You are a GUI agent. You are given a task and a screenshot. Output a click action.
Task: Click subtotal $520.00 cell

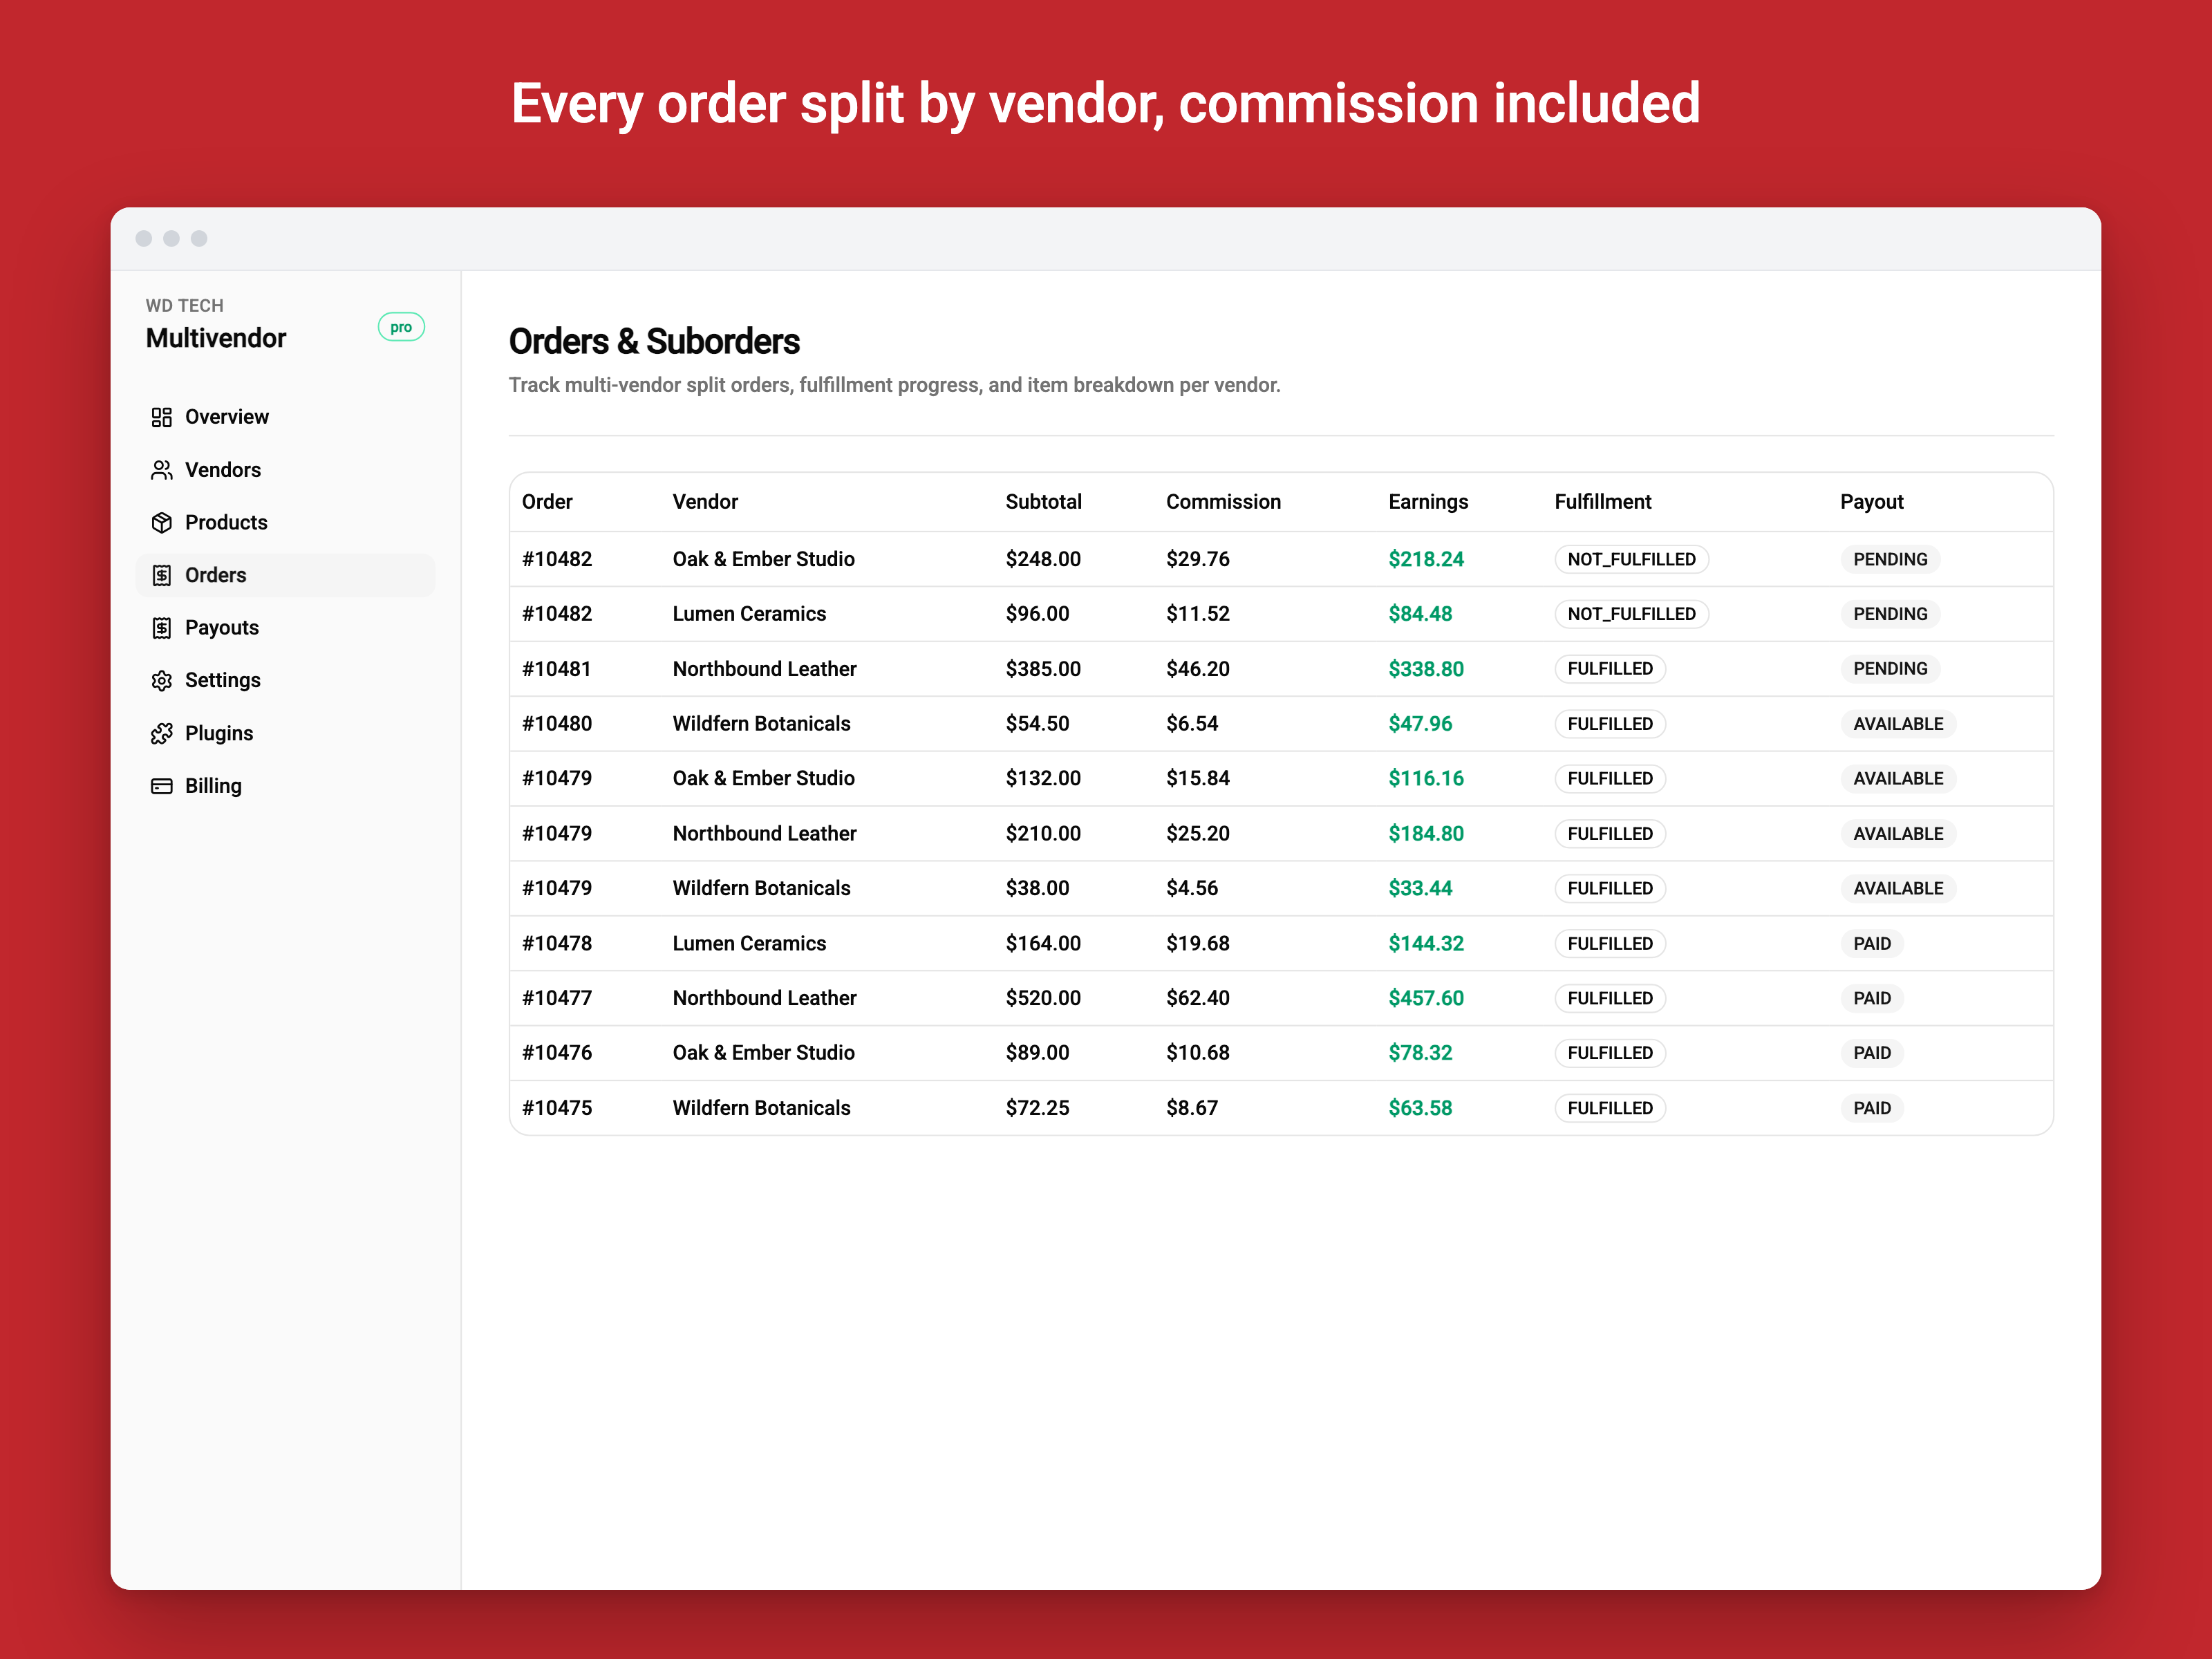tap(1043, 998)
